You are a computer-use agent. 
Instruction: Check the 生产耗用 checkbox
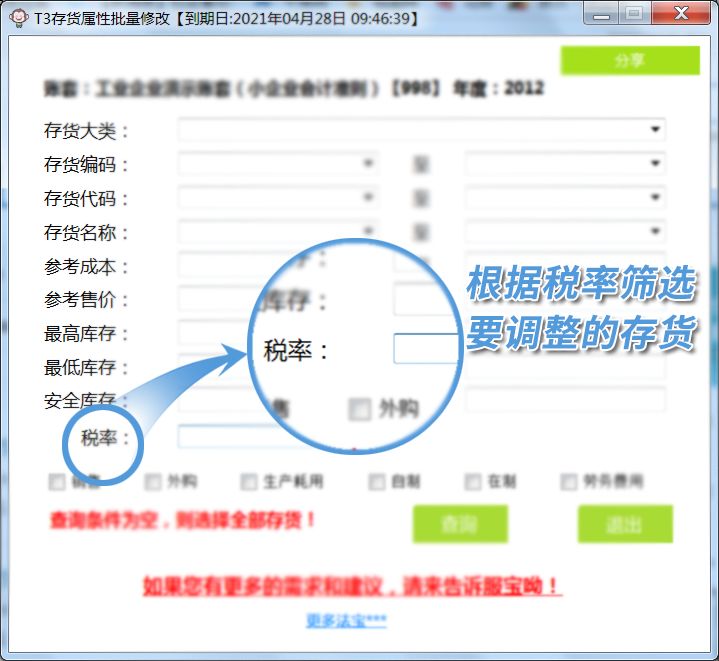coord(249,482)
